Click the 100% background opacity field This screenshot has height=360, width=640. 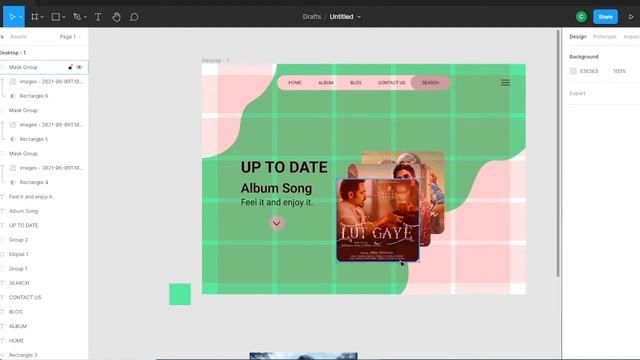click(x=619, y=71)
